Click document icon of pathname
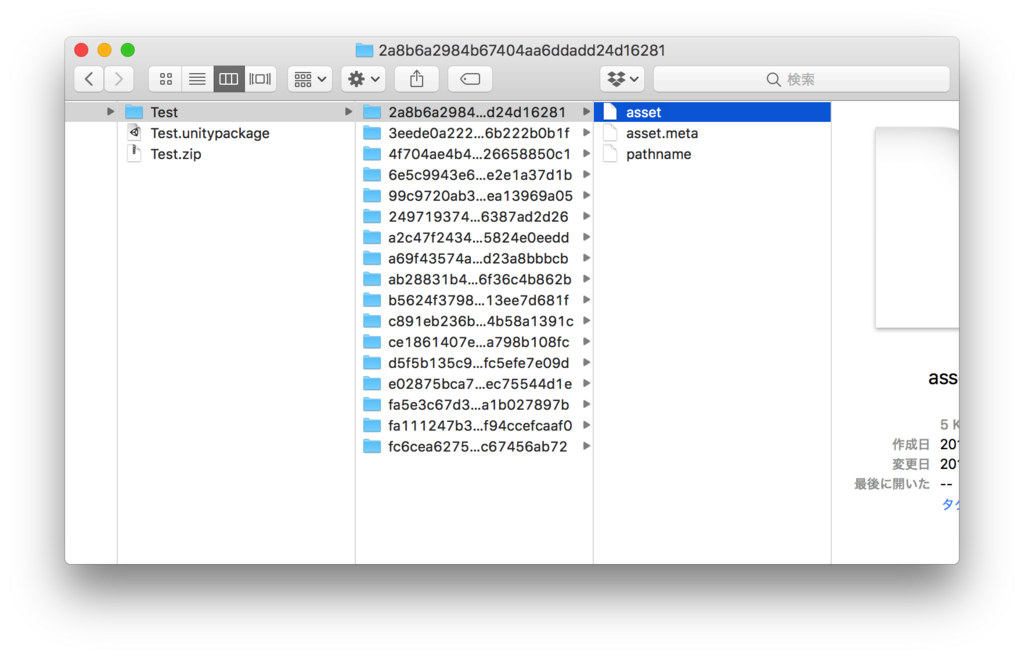1024x657 pixels. [x=610, y=153]
